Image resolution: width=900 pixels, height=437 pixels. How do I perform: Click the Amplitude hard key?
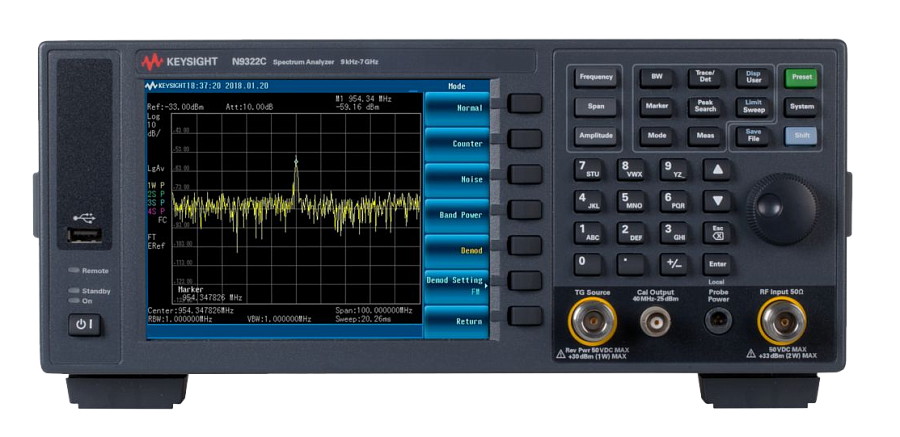596,136
